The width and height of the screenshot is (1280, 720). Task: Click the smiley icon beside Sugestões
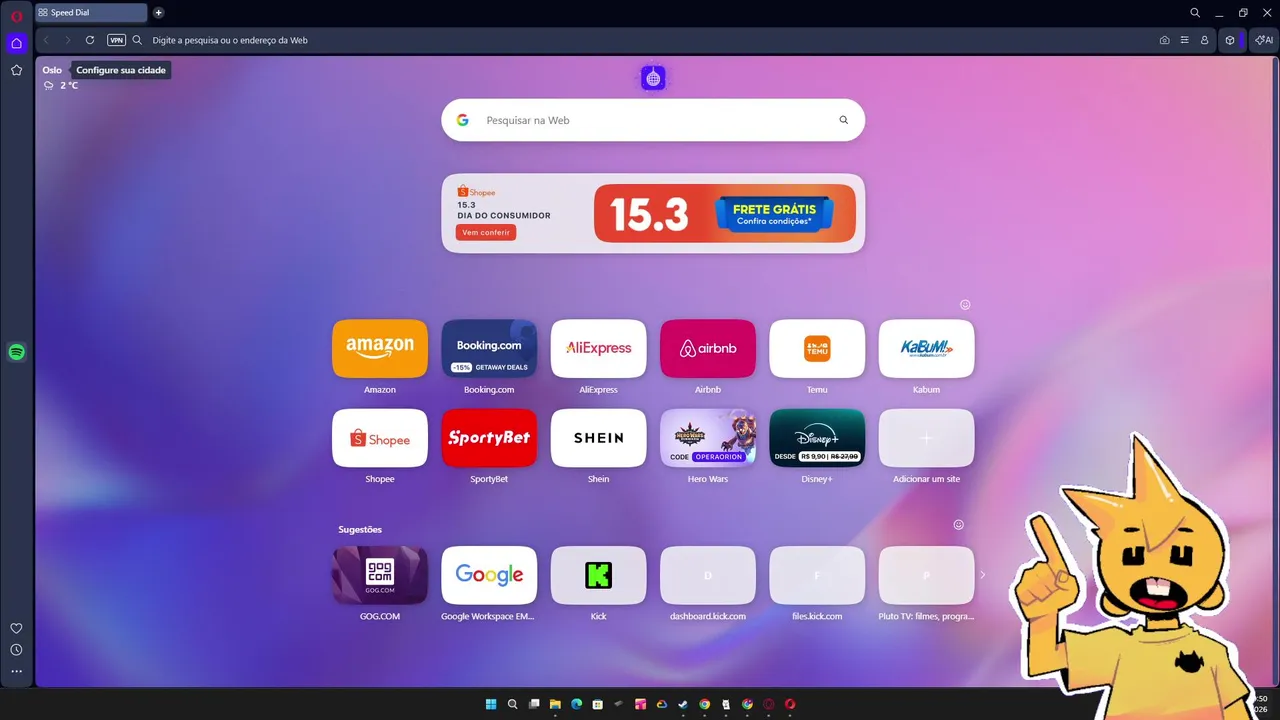(958, 524)
